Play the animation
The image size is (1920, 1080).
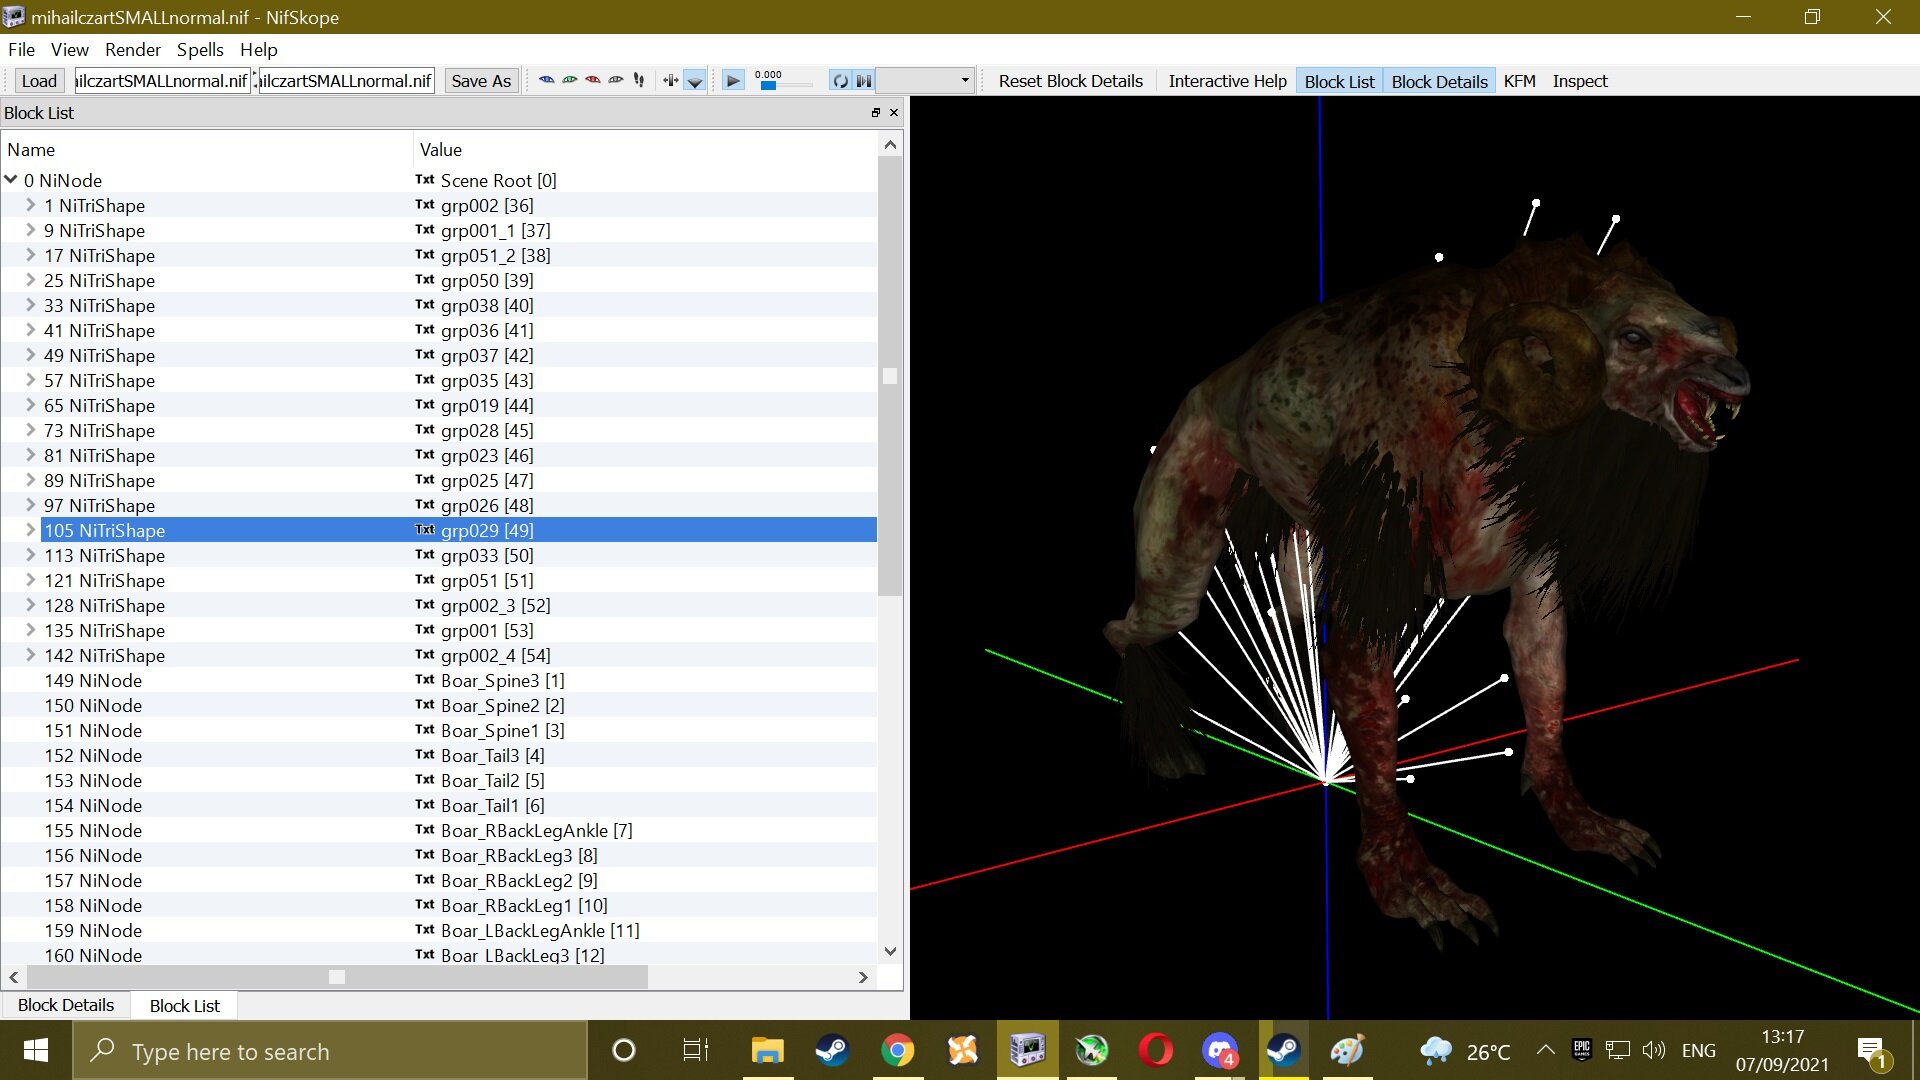point(733,81)
